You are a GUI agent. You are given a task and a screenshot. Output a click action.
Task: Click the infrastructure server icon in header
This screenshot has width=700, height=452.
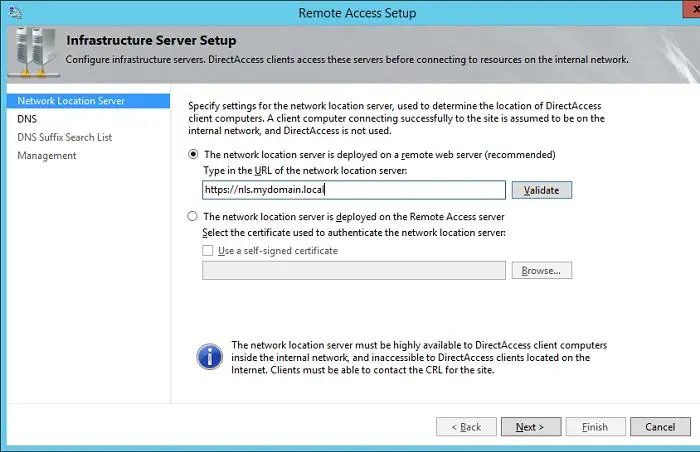(30, 50)
